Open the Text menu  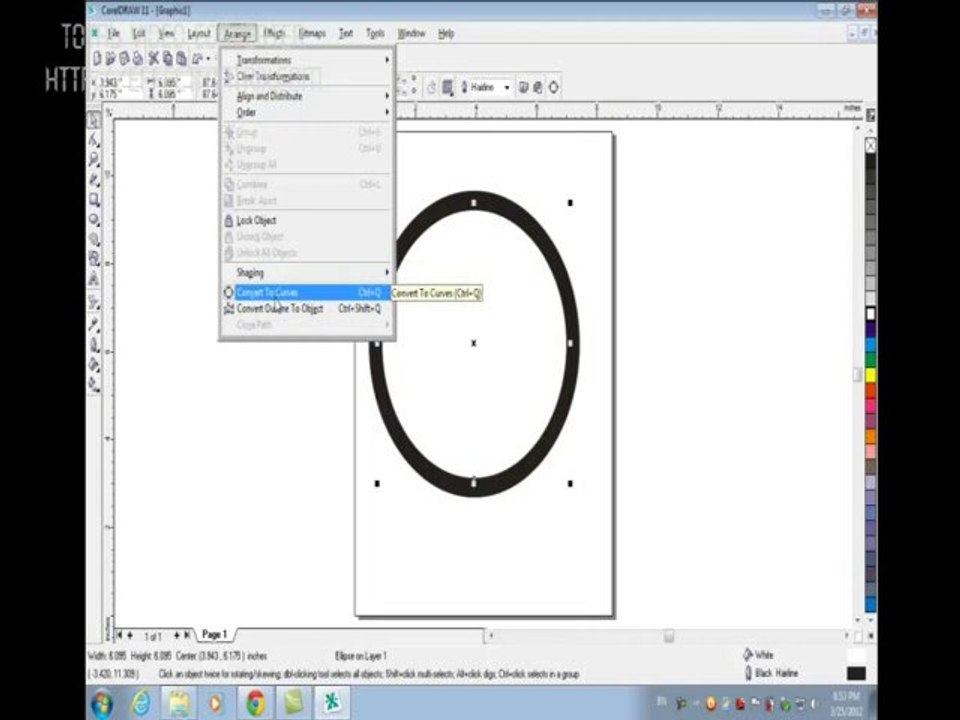pos(346,33)
